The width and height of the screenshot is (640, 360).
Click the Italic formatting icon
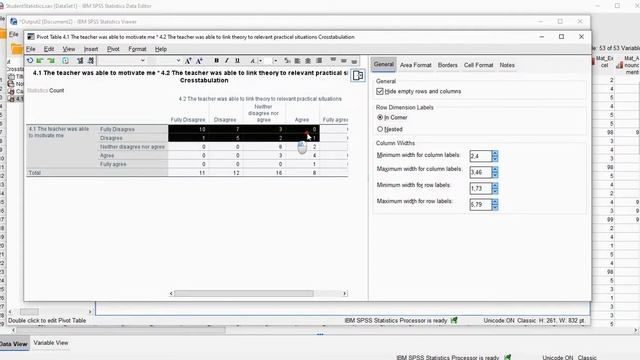tap(227, 60)
